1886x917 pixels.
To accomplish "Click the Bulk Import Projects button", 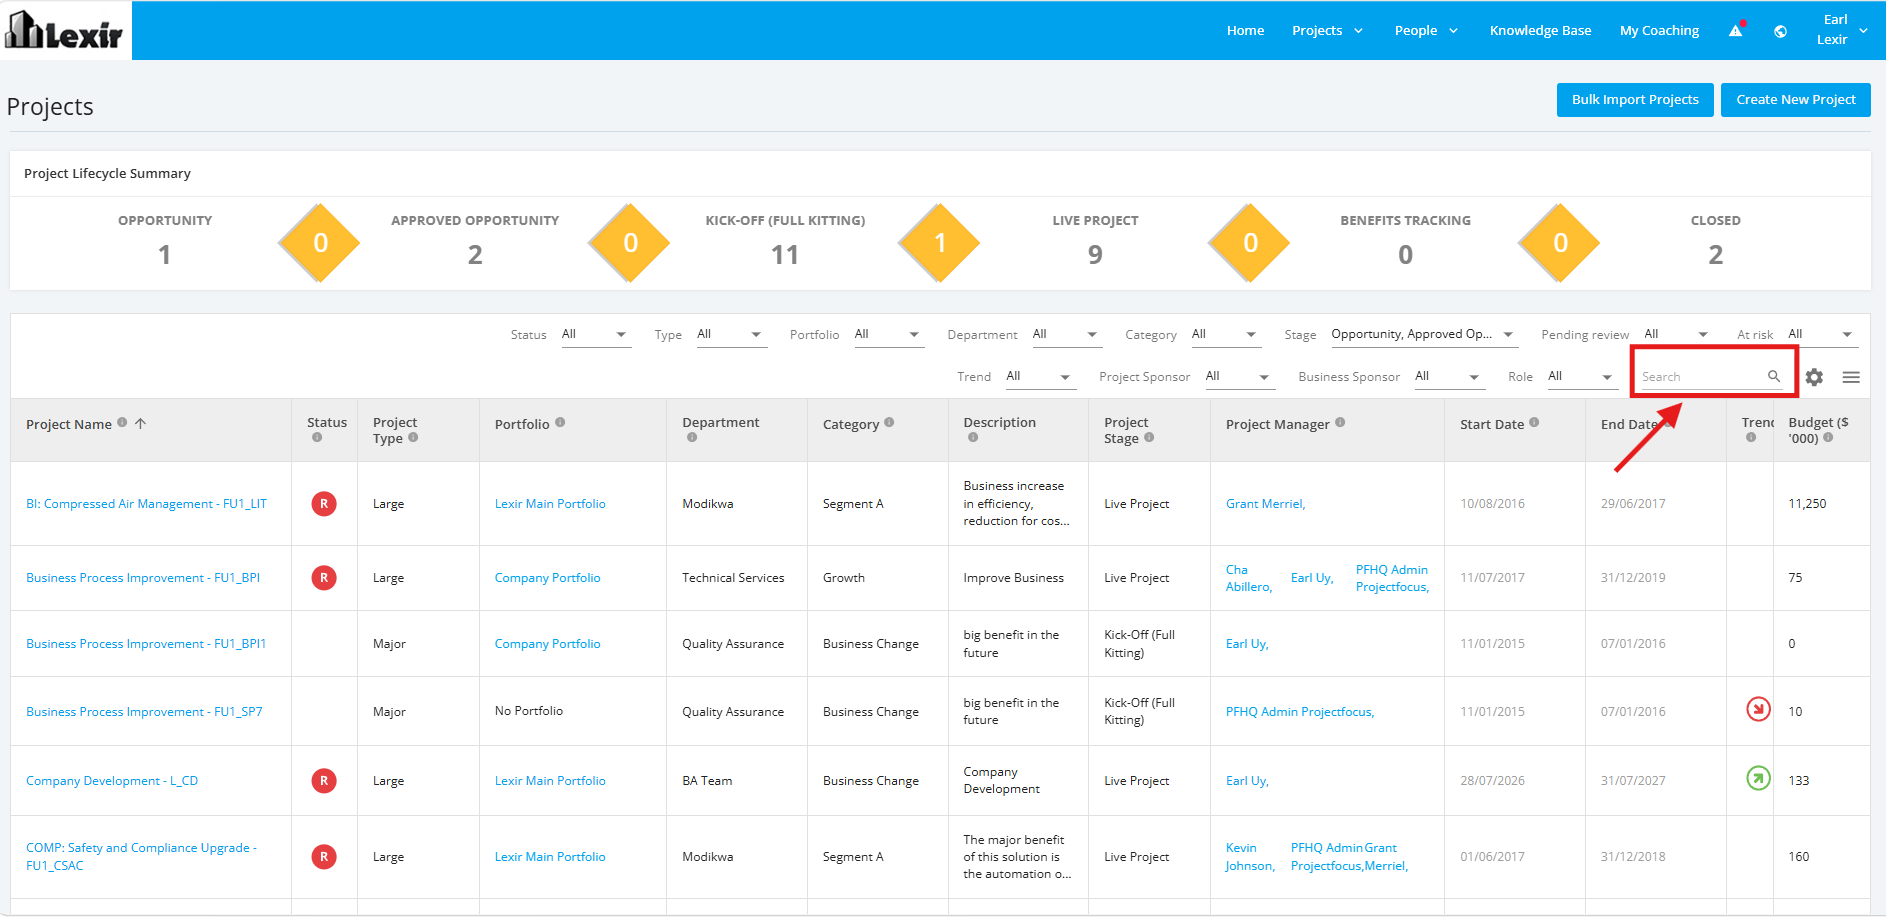I will tap(1635, 100).
